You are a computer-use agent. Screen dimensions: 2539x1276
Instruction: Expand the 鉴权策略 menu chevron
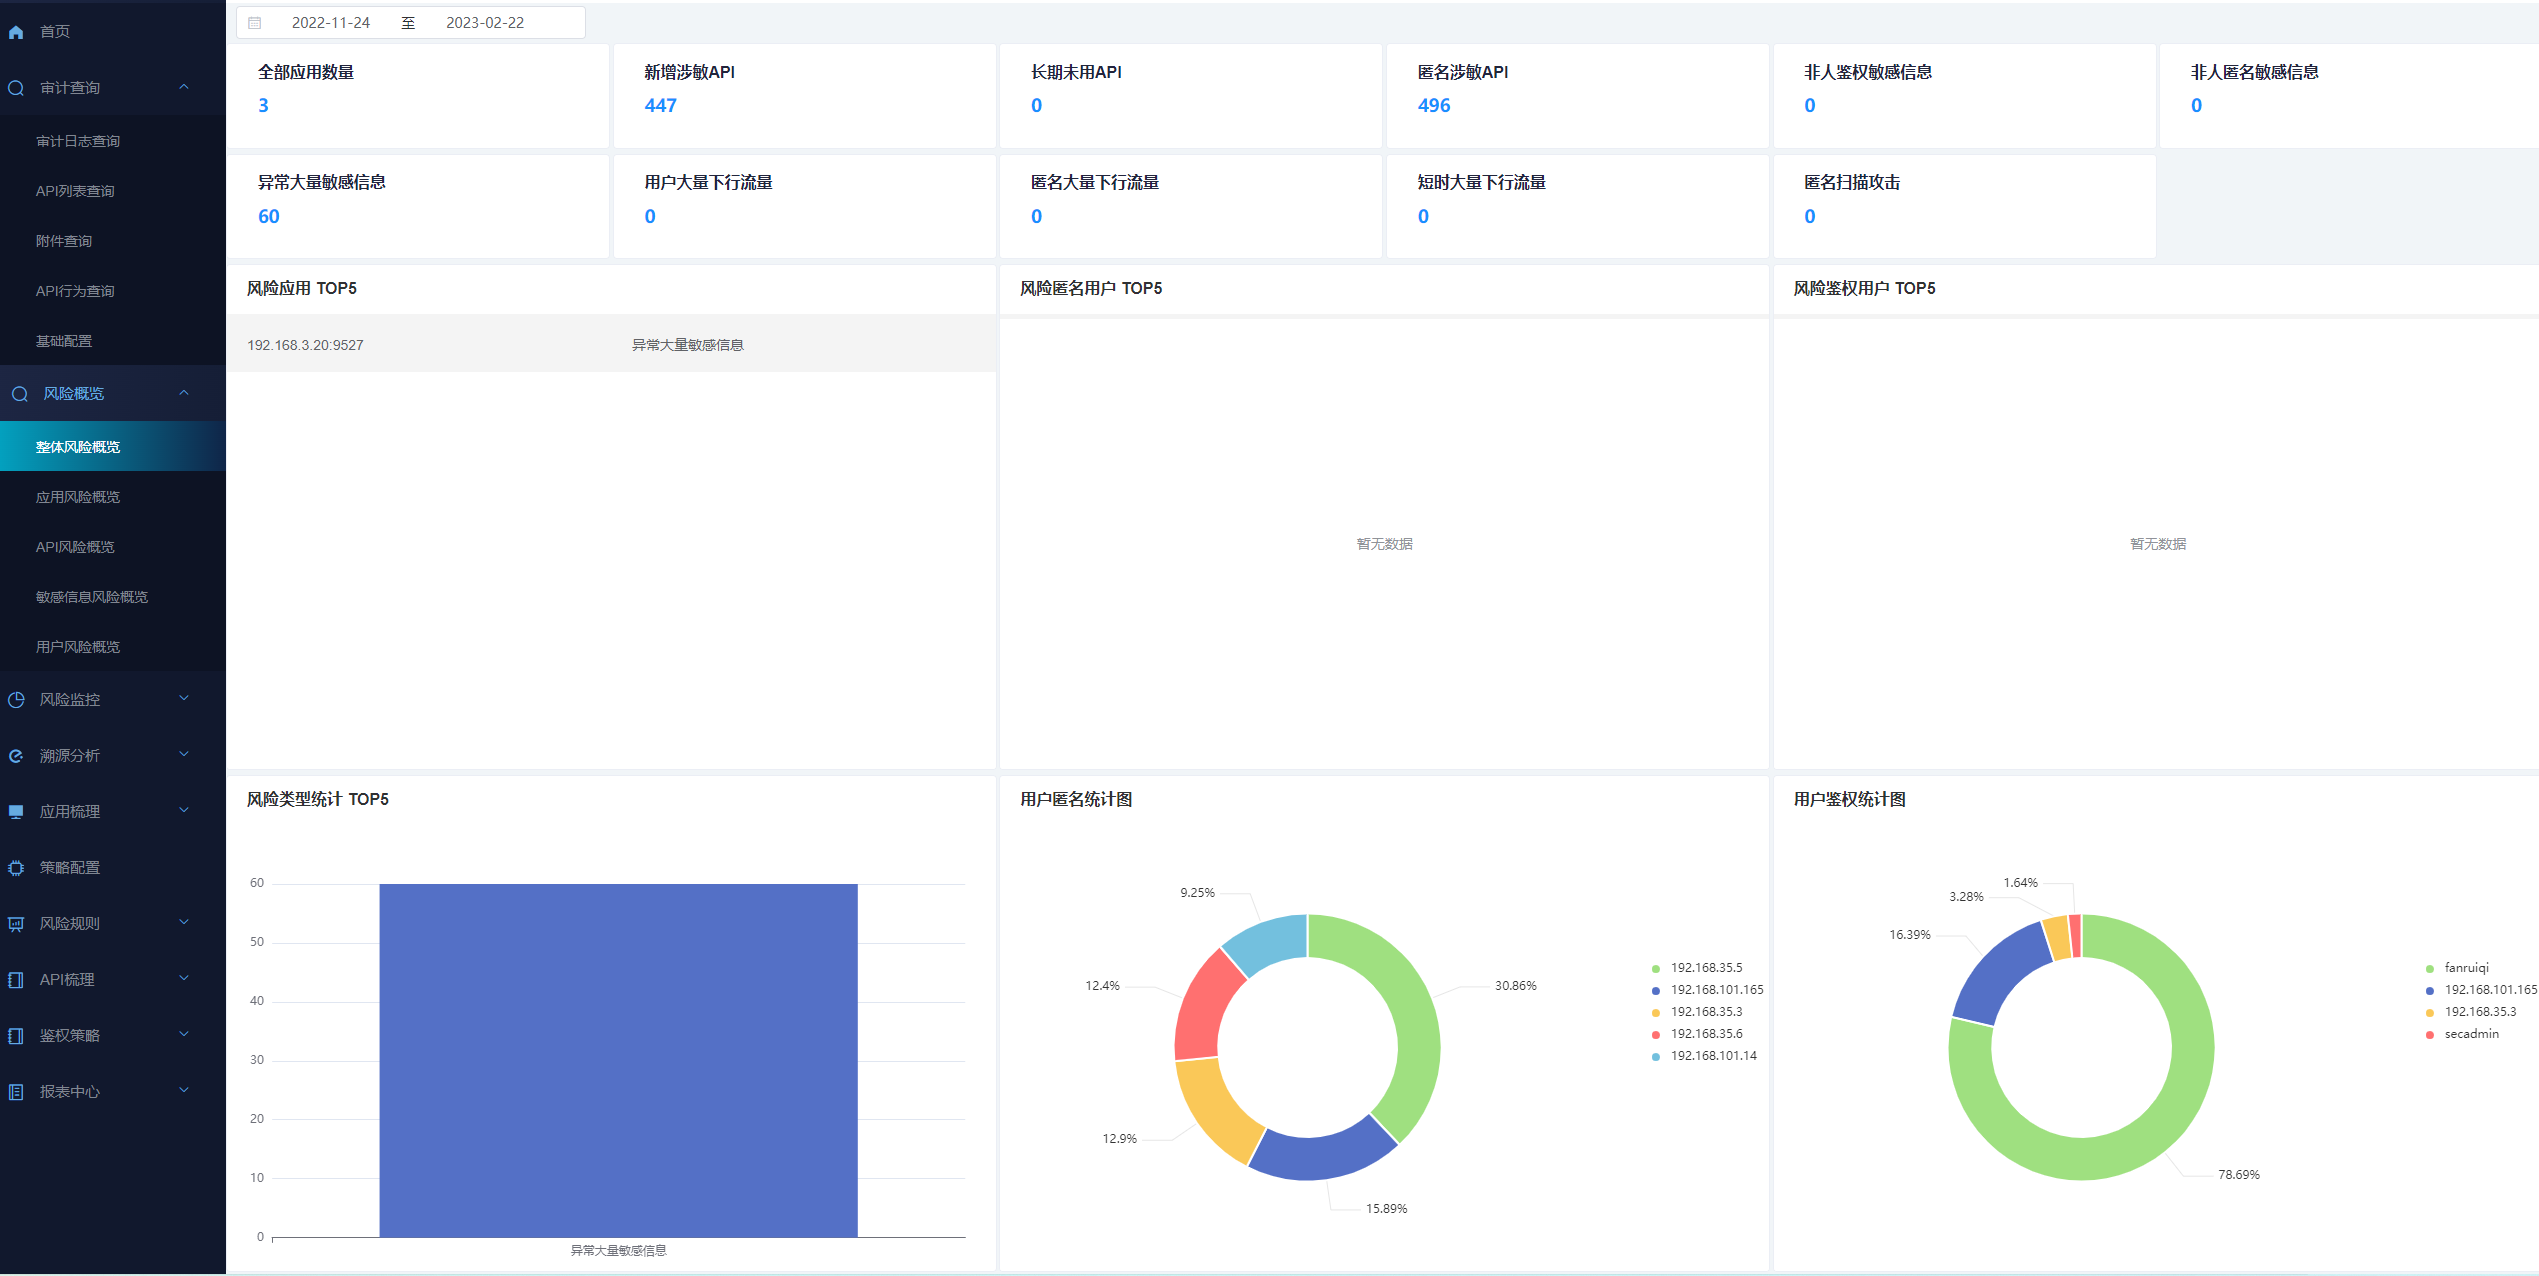[184, 1034]
